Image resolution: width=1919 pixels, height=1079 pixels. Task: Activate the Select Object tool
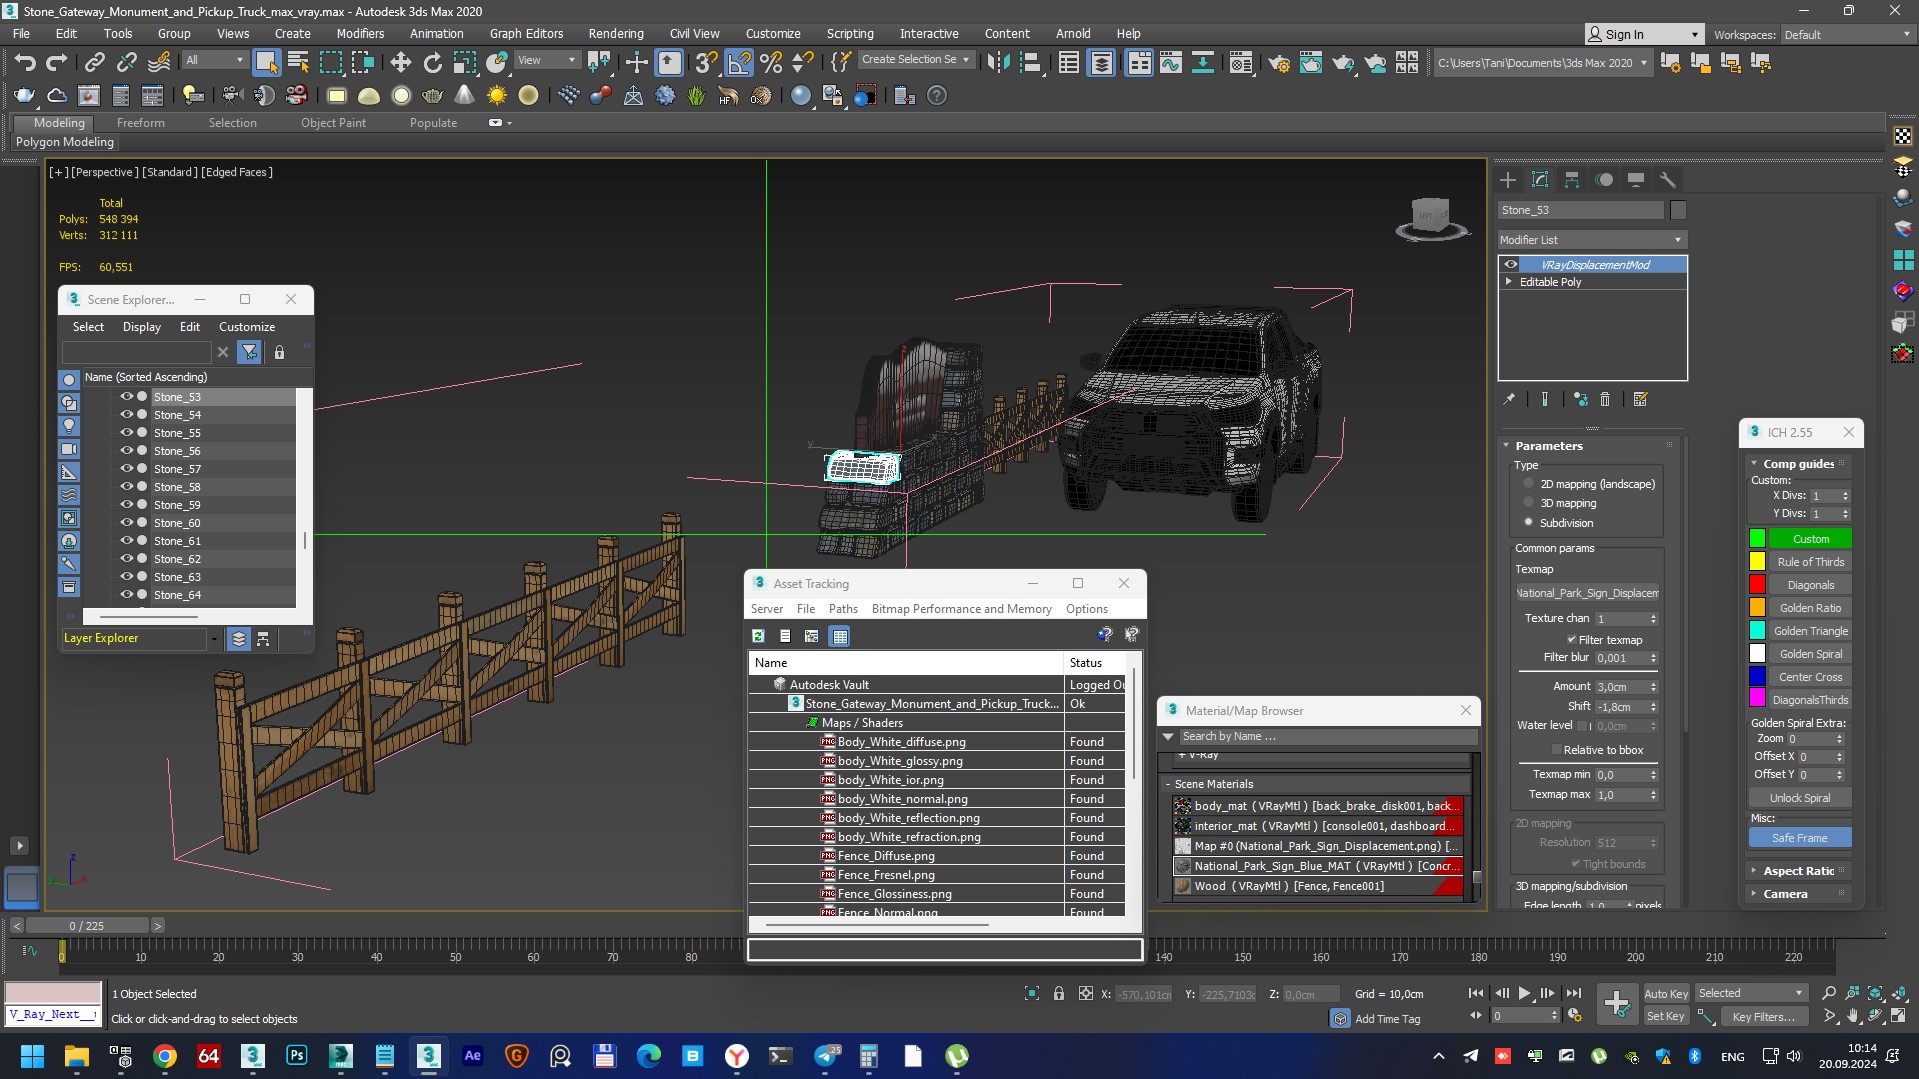266,63
